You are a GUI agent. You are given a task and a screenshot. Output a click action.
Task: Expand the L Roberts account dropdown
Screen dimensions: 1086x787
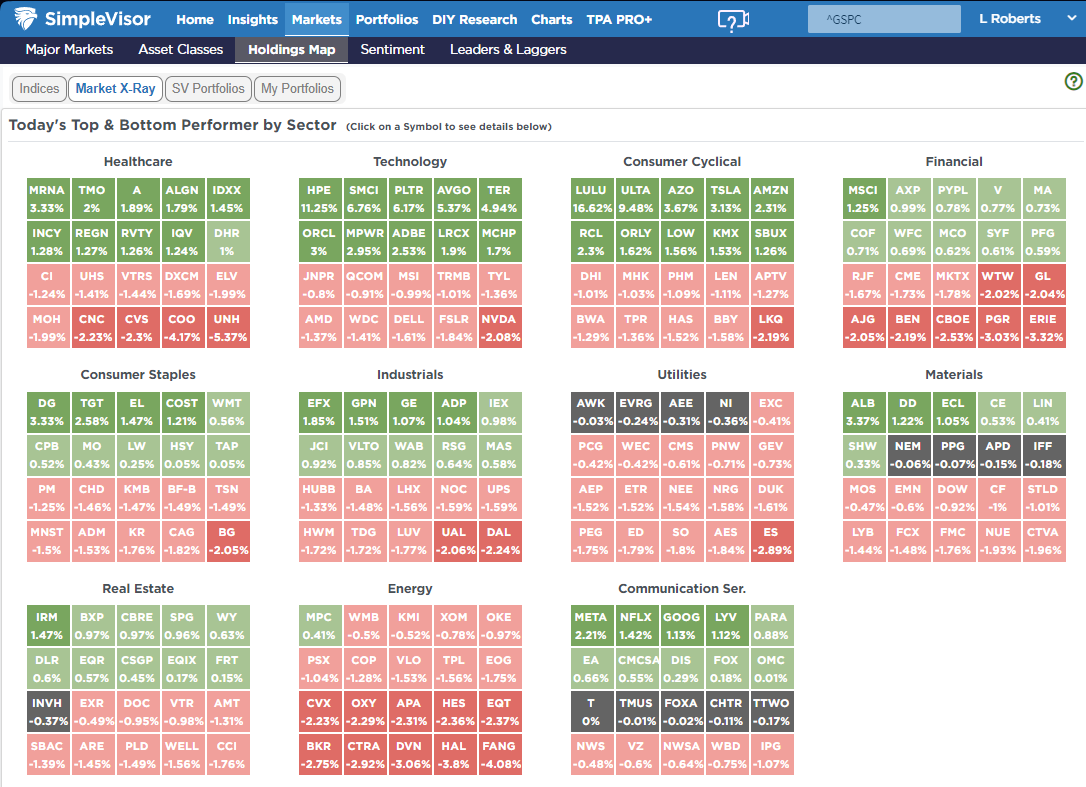(x=1071, y=19)
